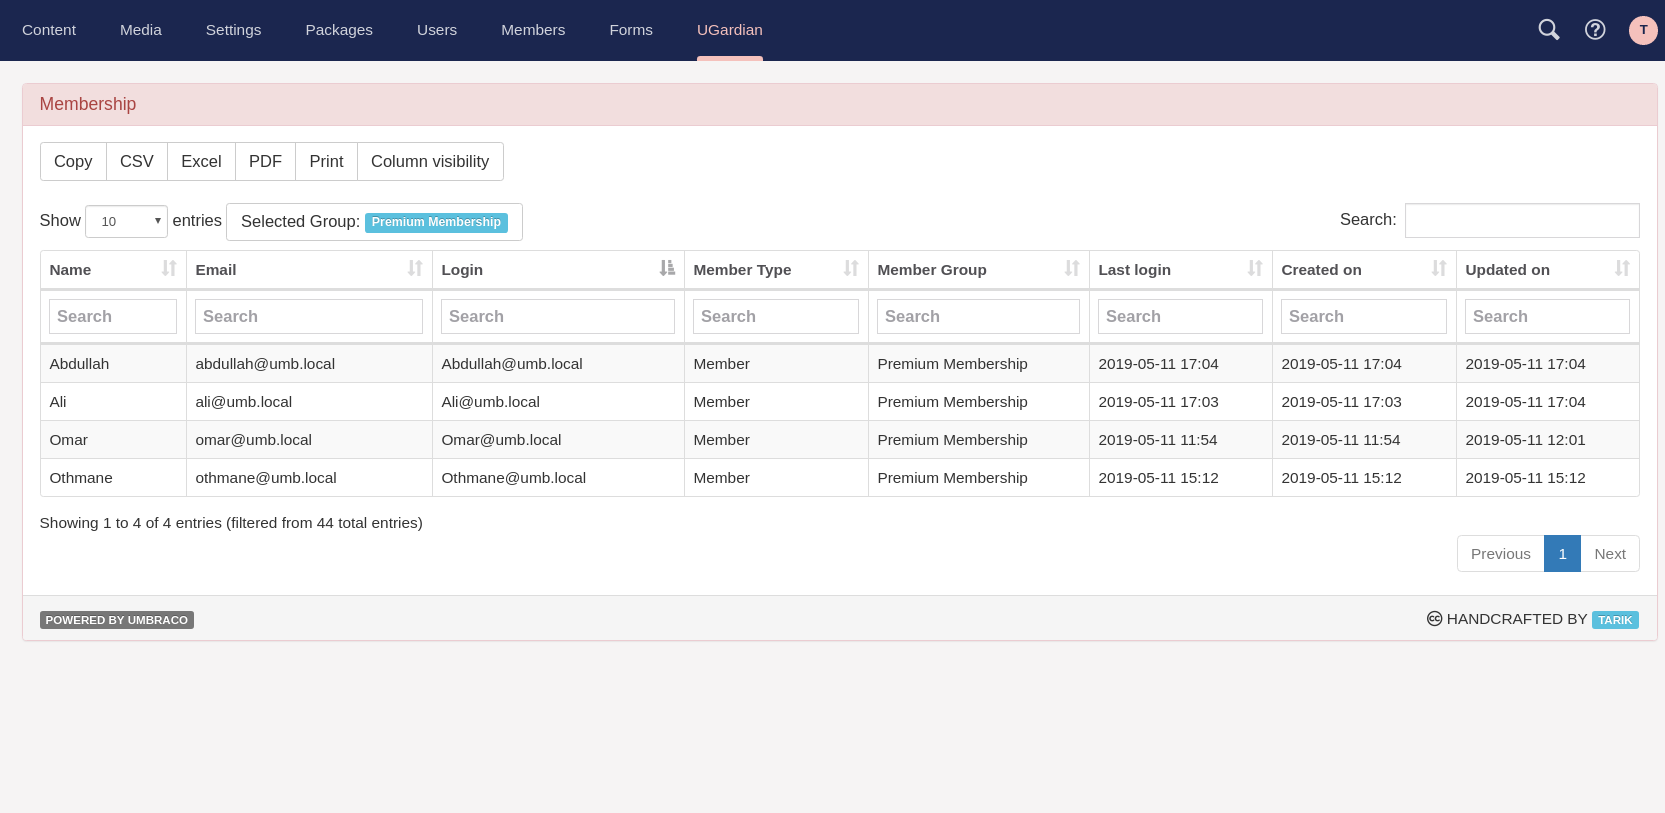The image size is (1665, 813).
Task: Open the search magnifier icon in header
Action: (x=1548, y=30)
